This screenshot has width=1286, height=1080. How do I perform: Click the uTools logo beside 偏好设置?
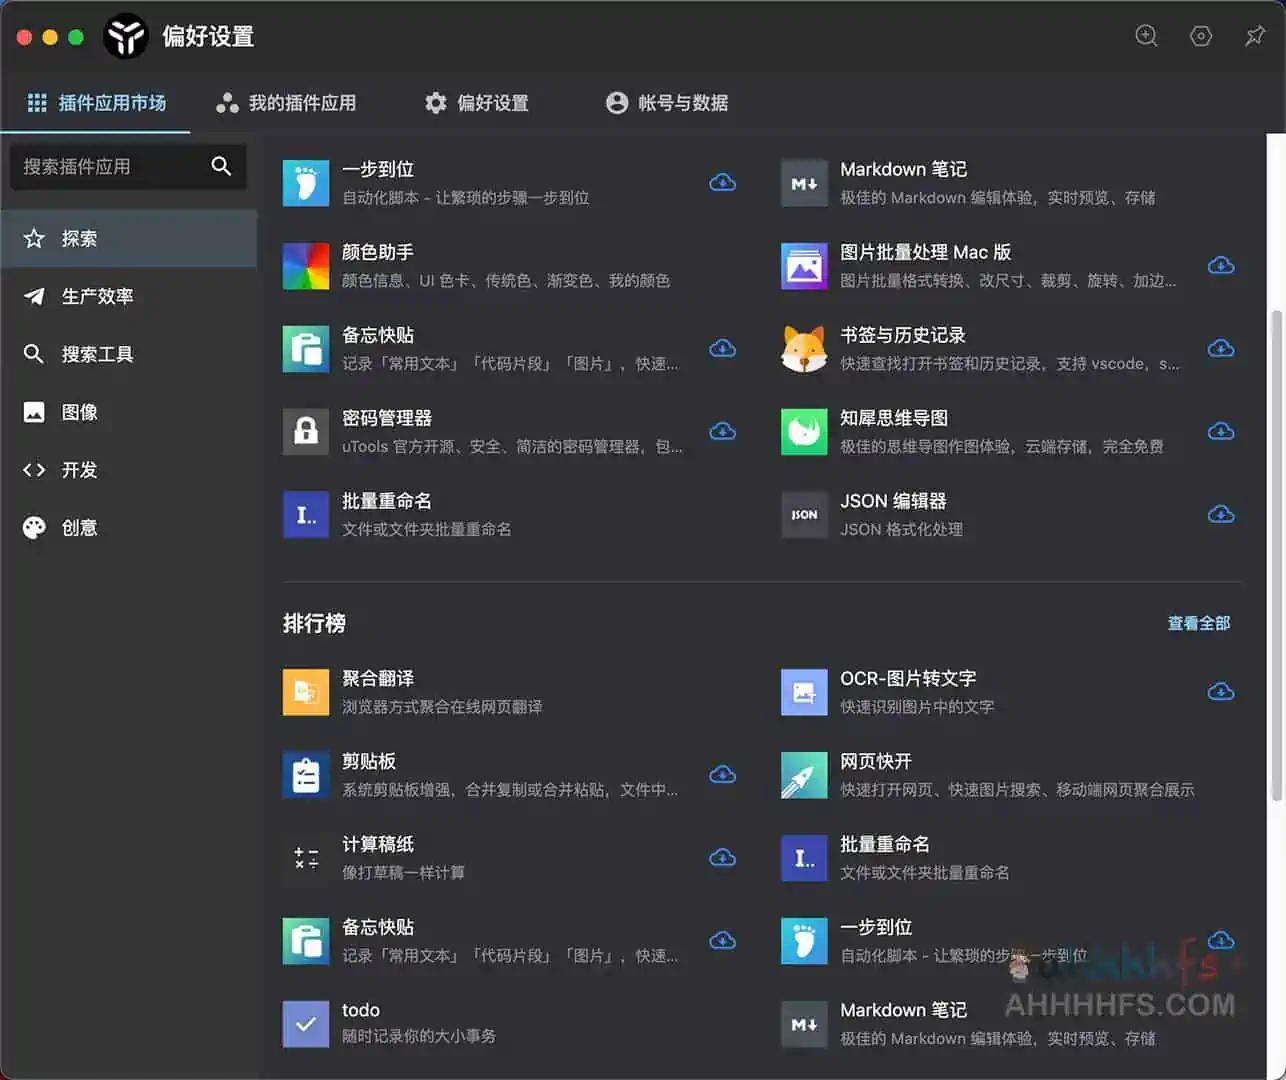(x=126, y=36)
